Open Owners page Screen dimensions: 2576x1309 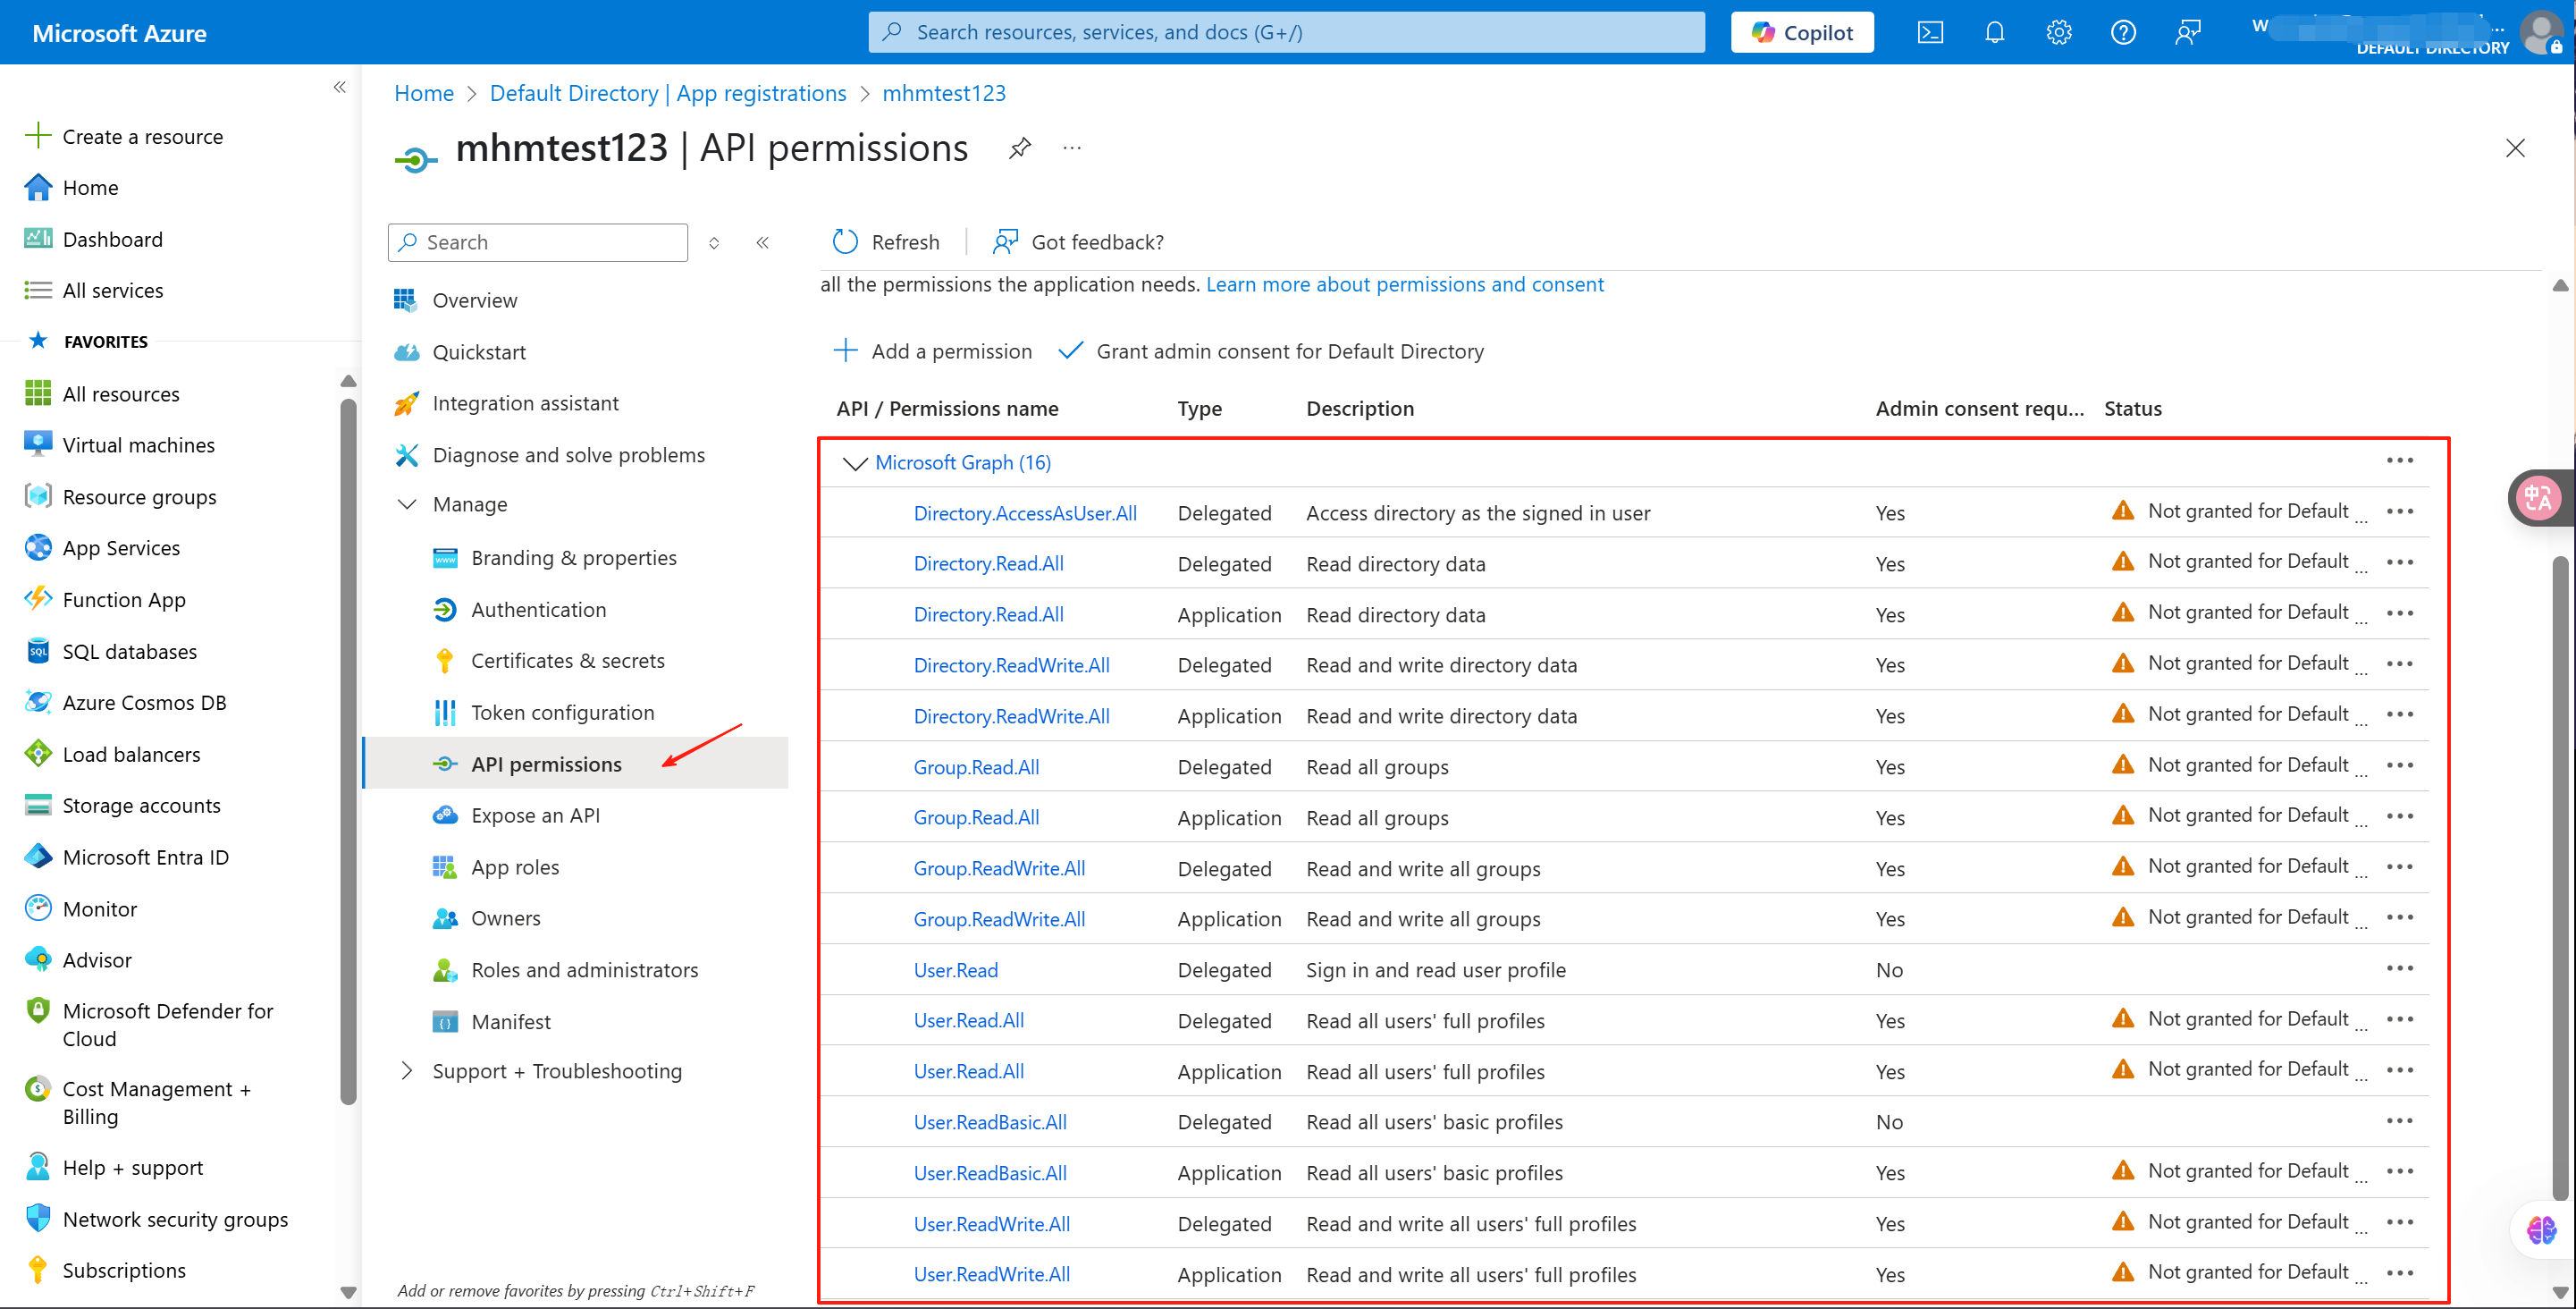[505, 918]
